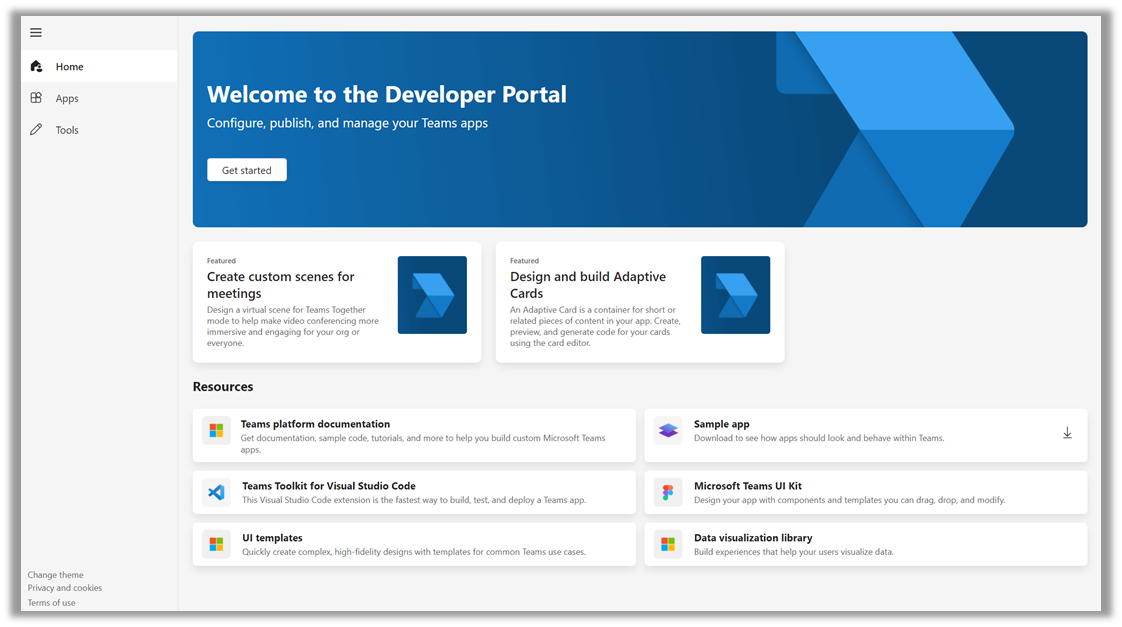Open the Tools section in sidebar
1122x627 pixels.
(67, 130)
